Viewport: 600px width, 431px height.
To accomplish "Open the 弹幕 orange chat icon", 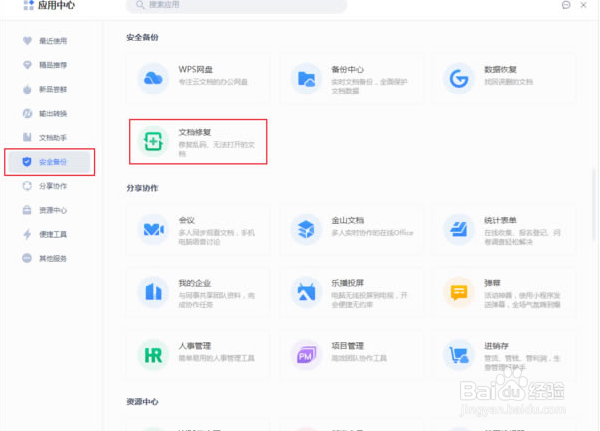I will coord(459,292).
